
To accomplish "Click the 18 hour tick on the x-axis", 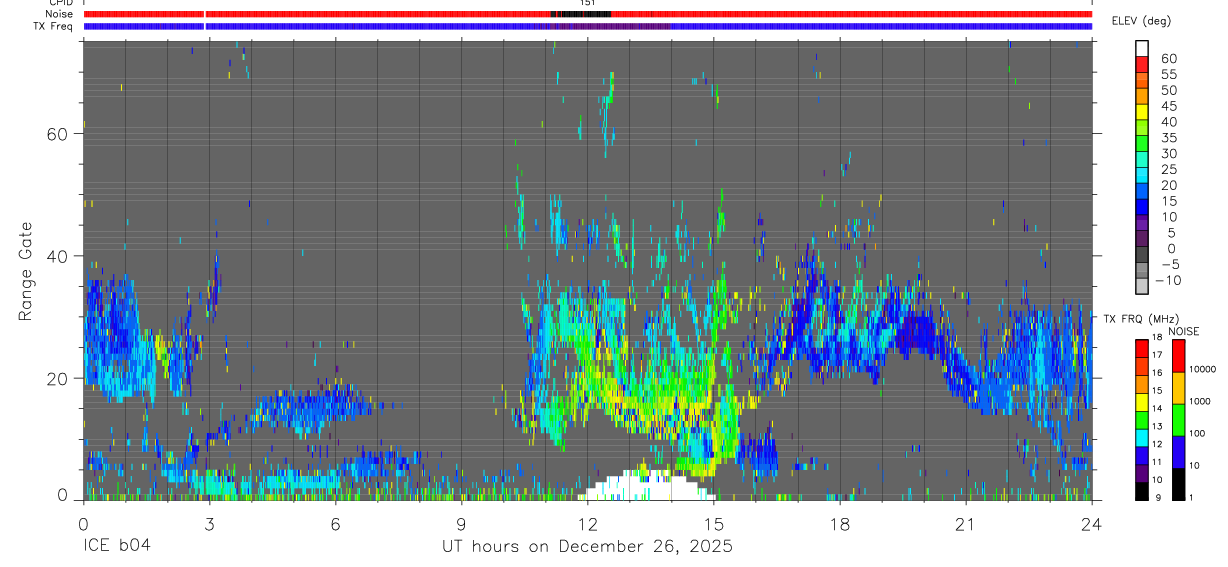I will [839, 523].
